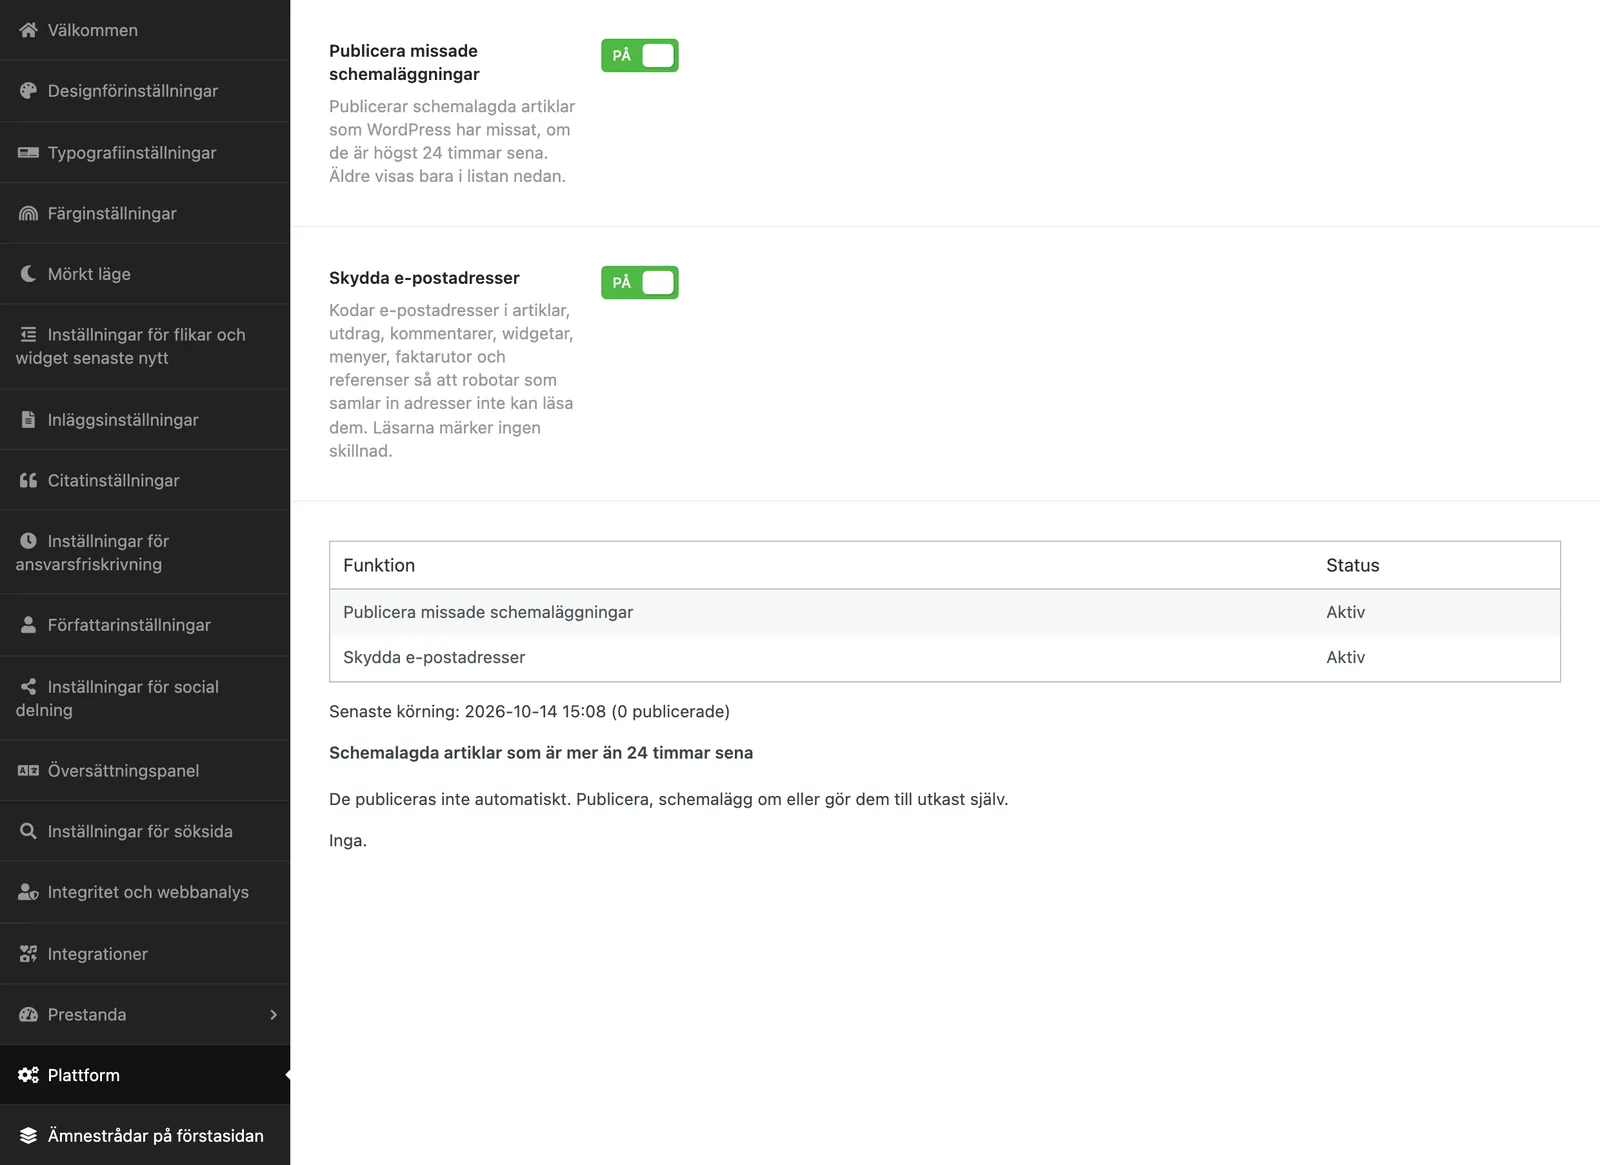This screenshot has height=1165, width=1600.
Task: Click Aktiv status for Publicera missade row
Action: click(x=1346, y=612)
